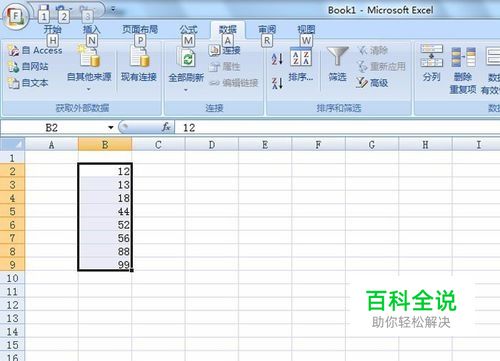The image size is (500, 361).
Task: Click cell containing 52
Action: (105, 225)
